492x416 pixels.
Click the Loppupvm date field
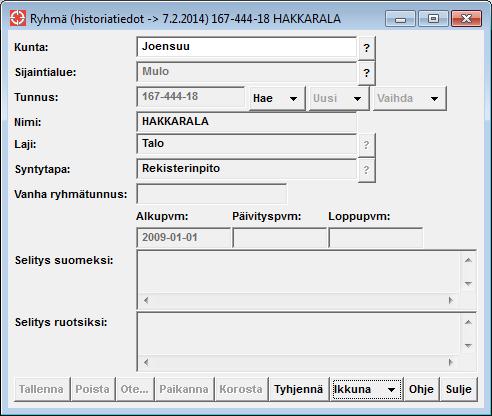(376, 237)
